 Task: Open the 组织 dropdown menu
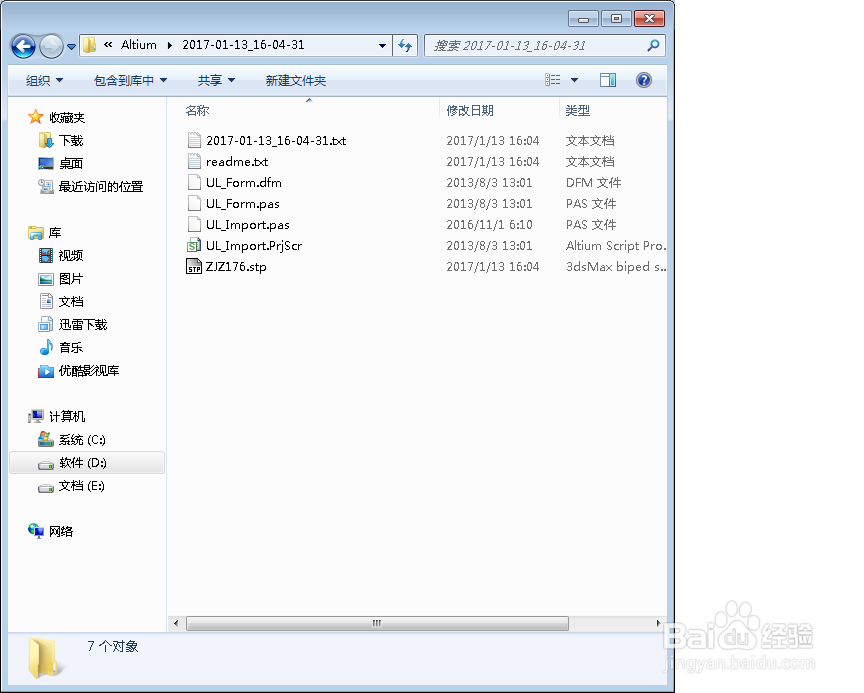coord(43,80)
